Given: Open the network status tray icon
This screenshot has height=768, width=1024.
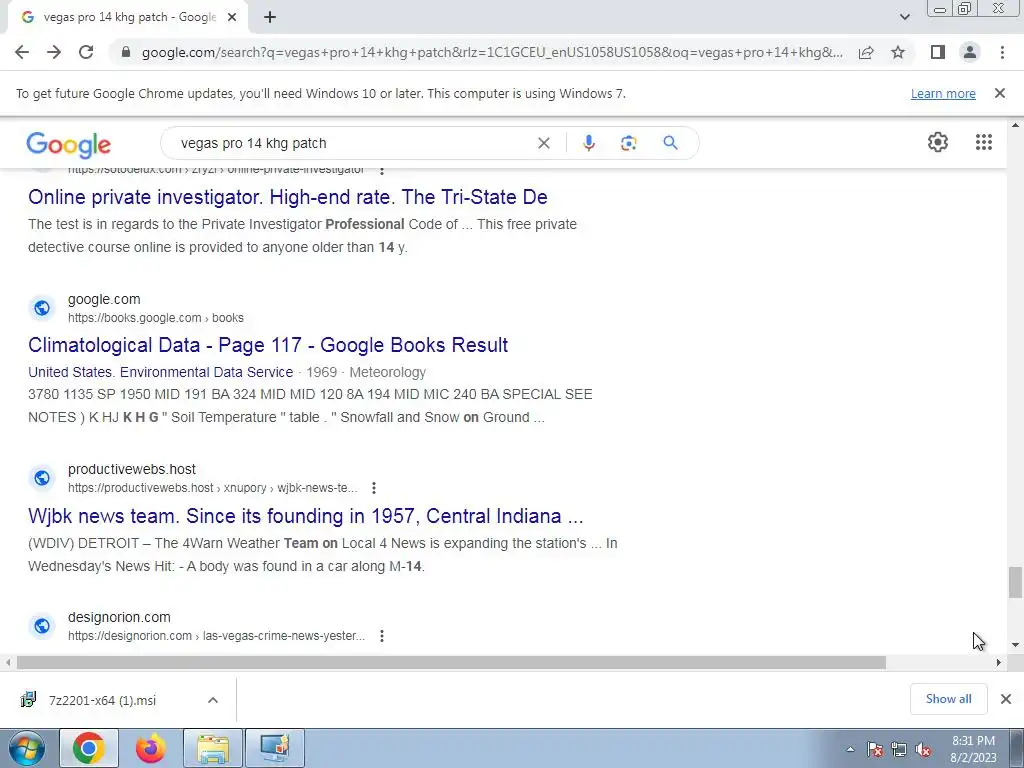Looking at the screenshot, I should pos(899,749).
